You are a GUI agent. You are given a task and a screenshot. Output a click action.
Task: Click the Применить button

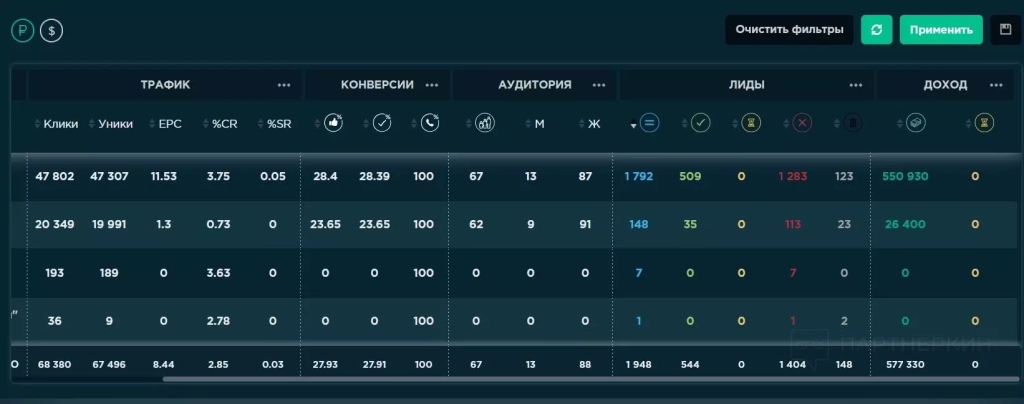(x=941, y=30)
